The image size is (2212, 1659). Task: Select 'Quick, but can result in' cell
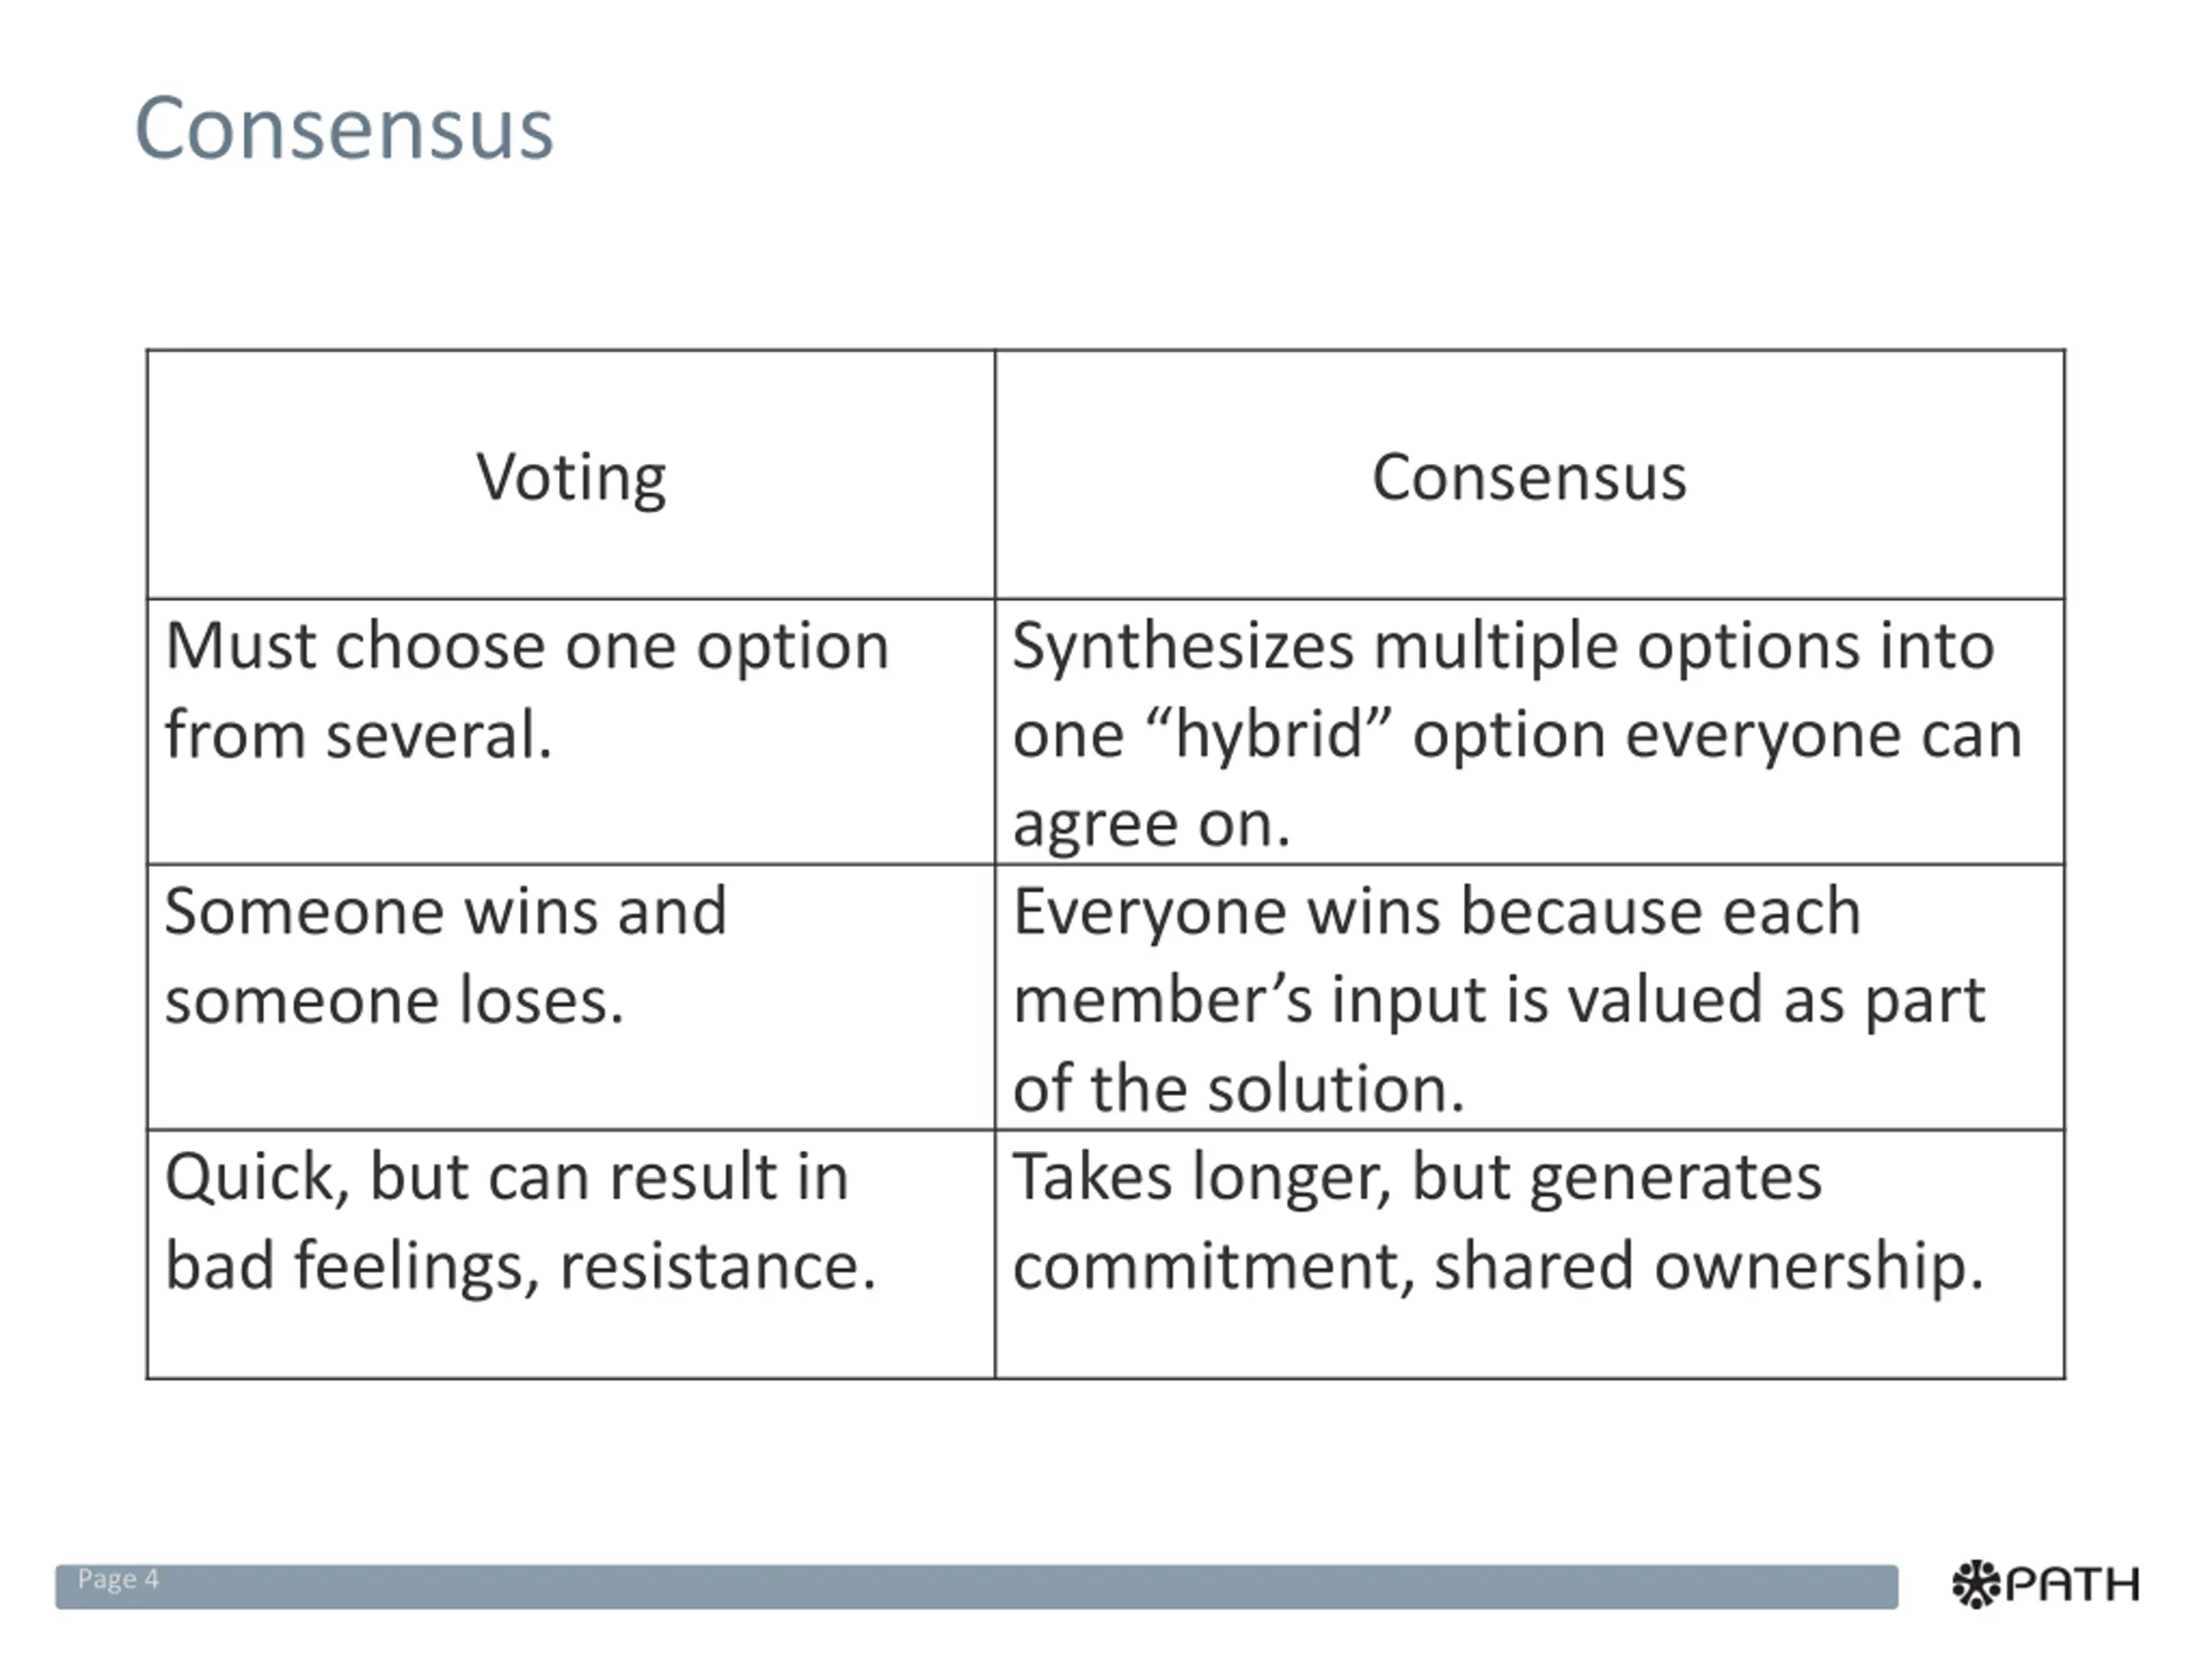point(571,1254)
